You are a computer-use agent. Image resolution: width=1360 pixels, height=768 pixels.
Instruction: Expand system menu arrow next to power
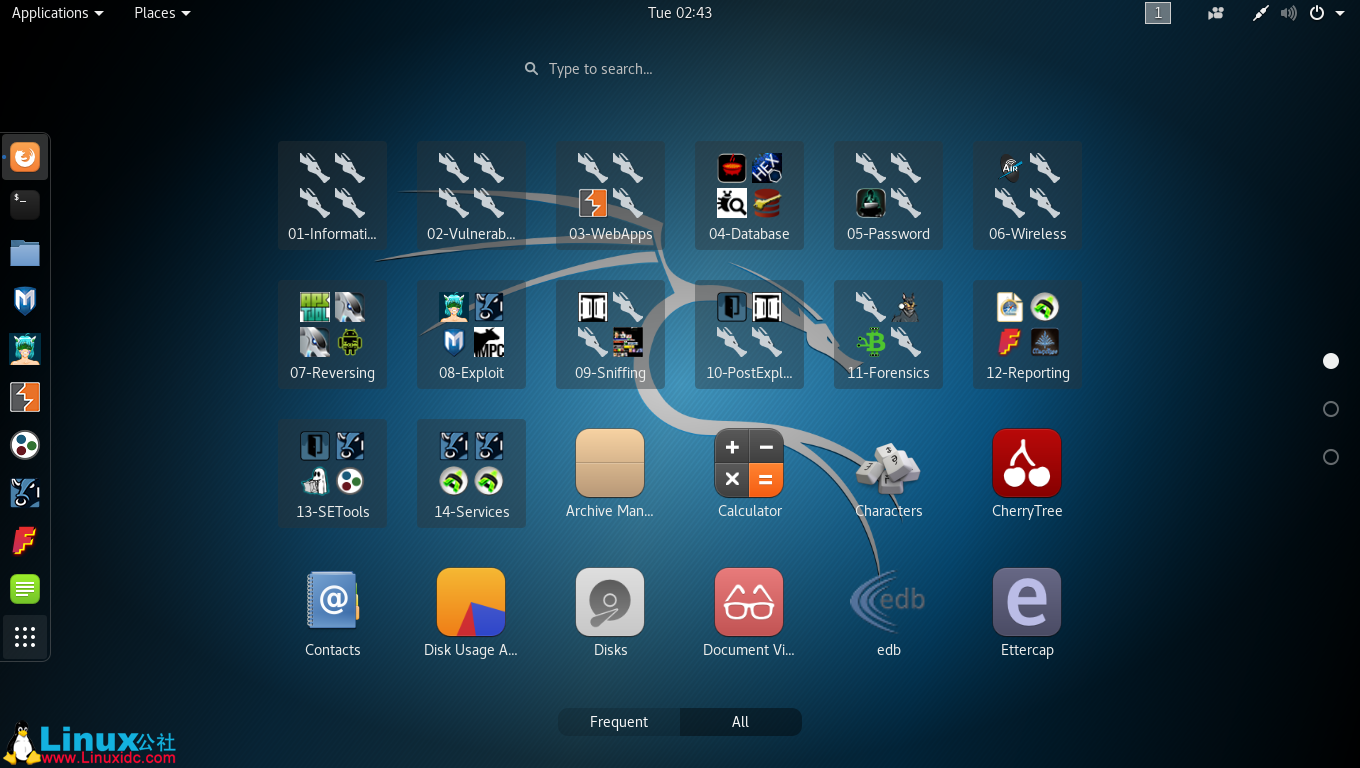[1340, 13]
